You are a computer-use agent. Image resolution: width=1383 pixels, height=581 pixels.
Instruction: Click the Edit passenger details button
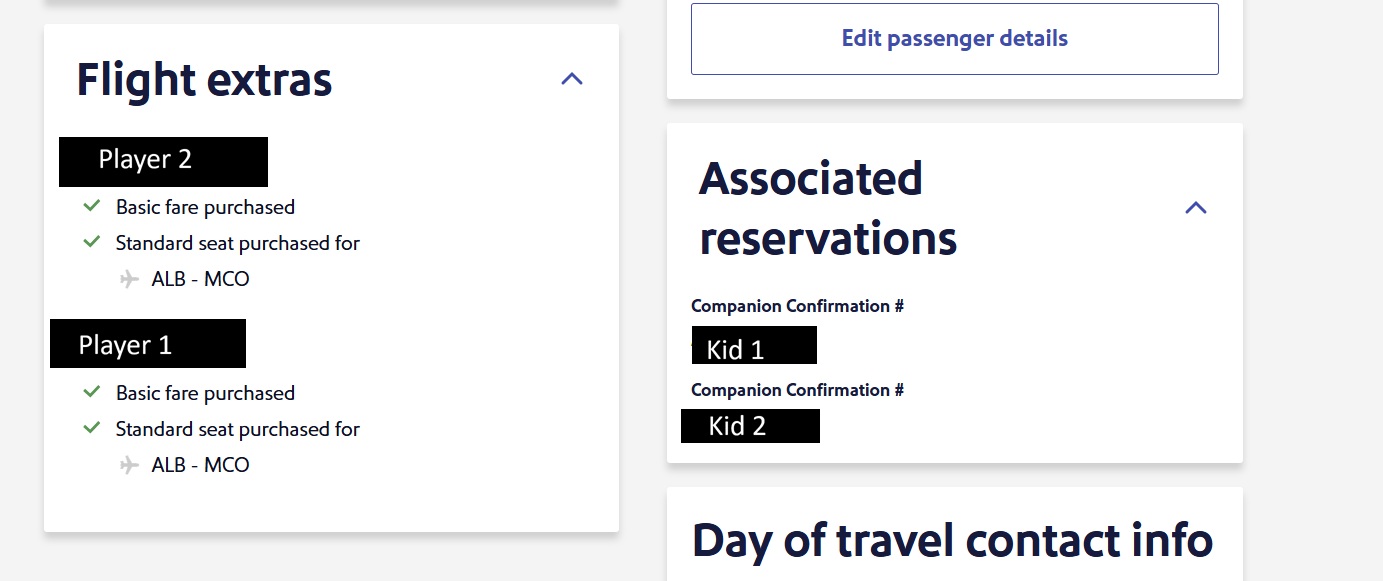point(954,39)
